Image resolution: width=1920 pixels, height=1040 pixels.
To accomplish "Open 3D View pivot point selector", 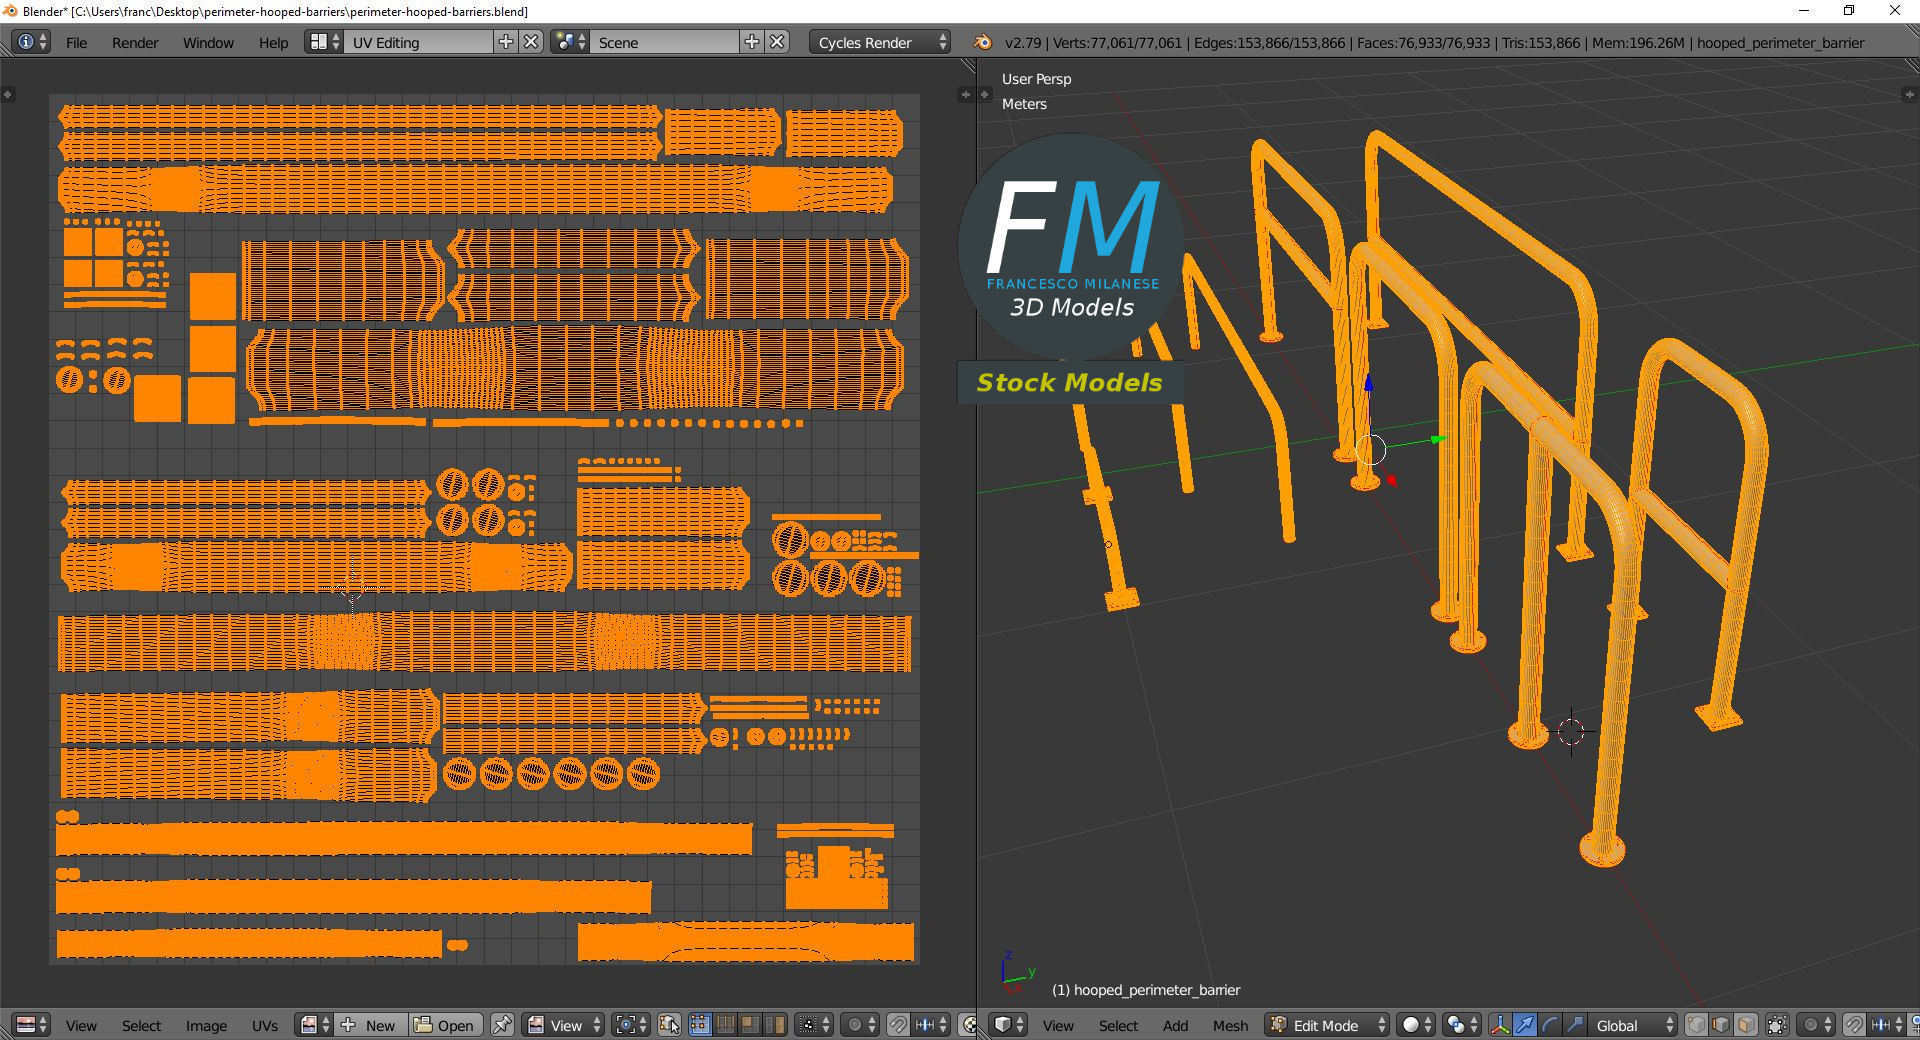I will 1462,1025.
